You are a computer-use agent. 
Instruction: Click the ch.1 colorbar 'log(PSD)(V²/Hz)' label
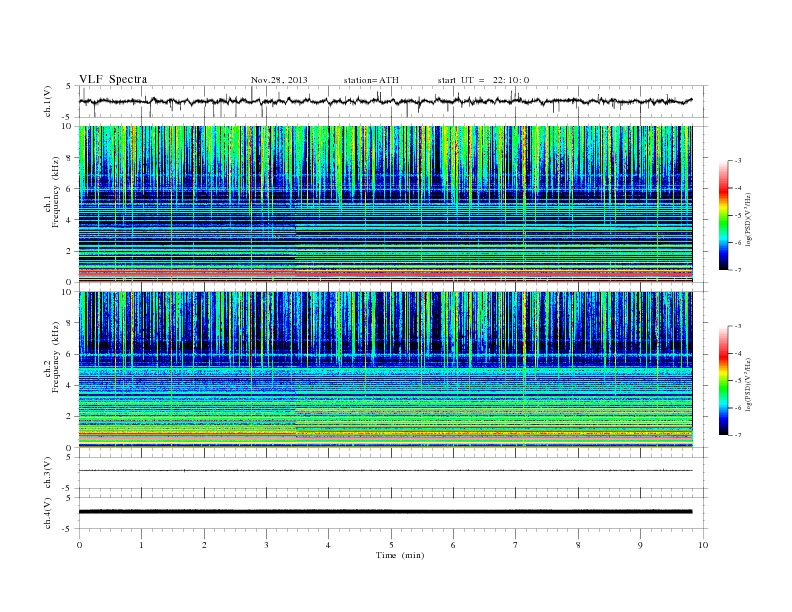click(x=749, y=220)
